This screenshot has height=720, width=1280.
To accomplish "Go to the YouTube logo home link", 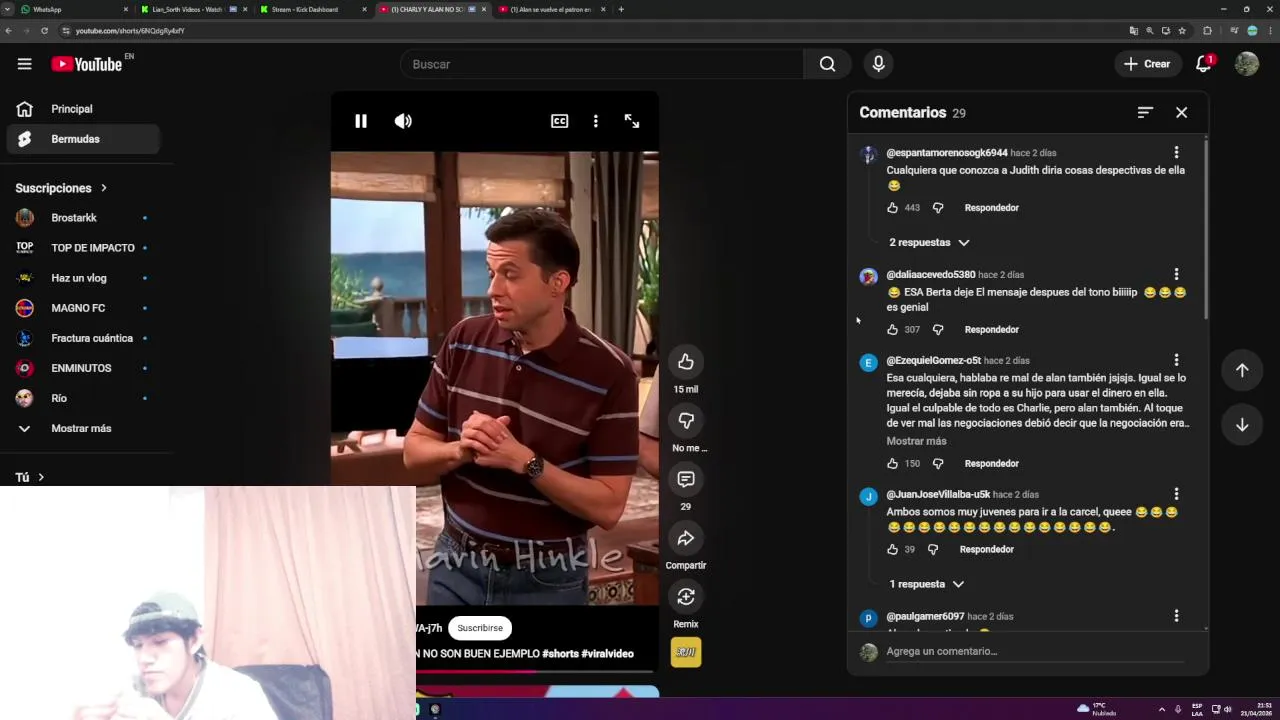I will coord(87,64).
